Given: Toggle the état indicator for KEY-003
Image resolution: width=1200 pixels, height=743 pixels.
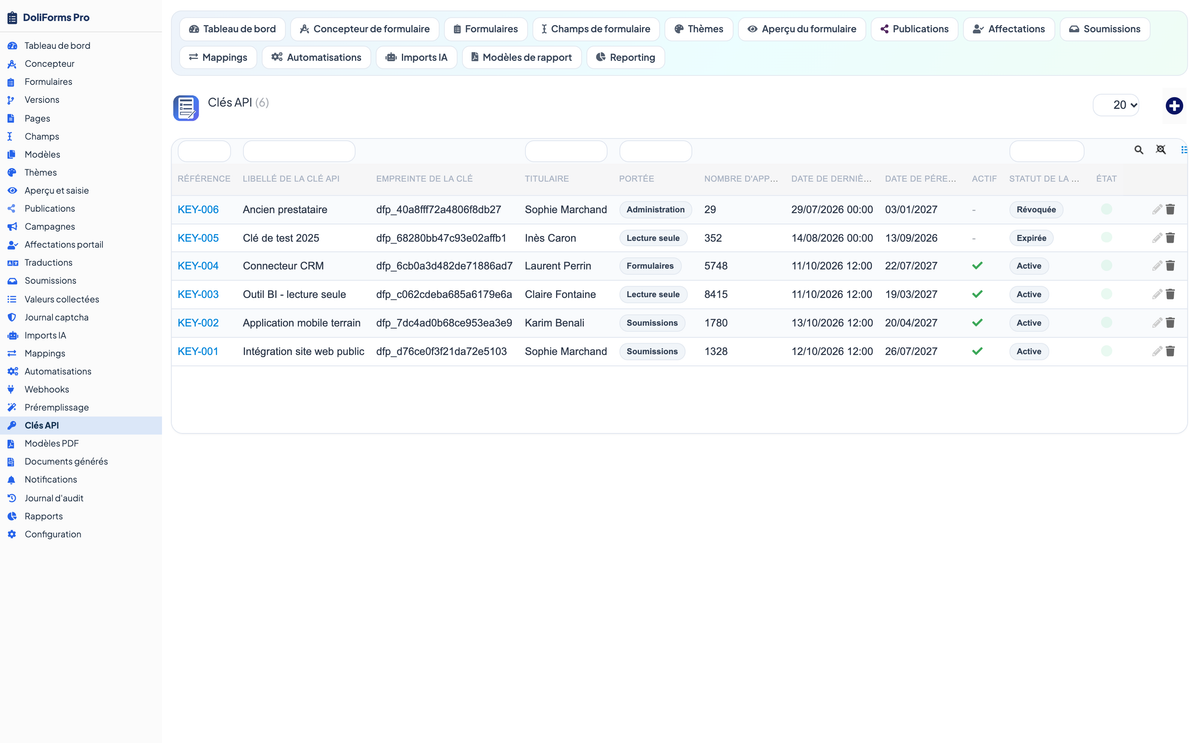Looking at the screenshot, I should (x=1106, y=294).
